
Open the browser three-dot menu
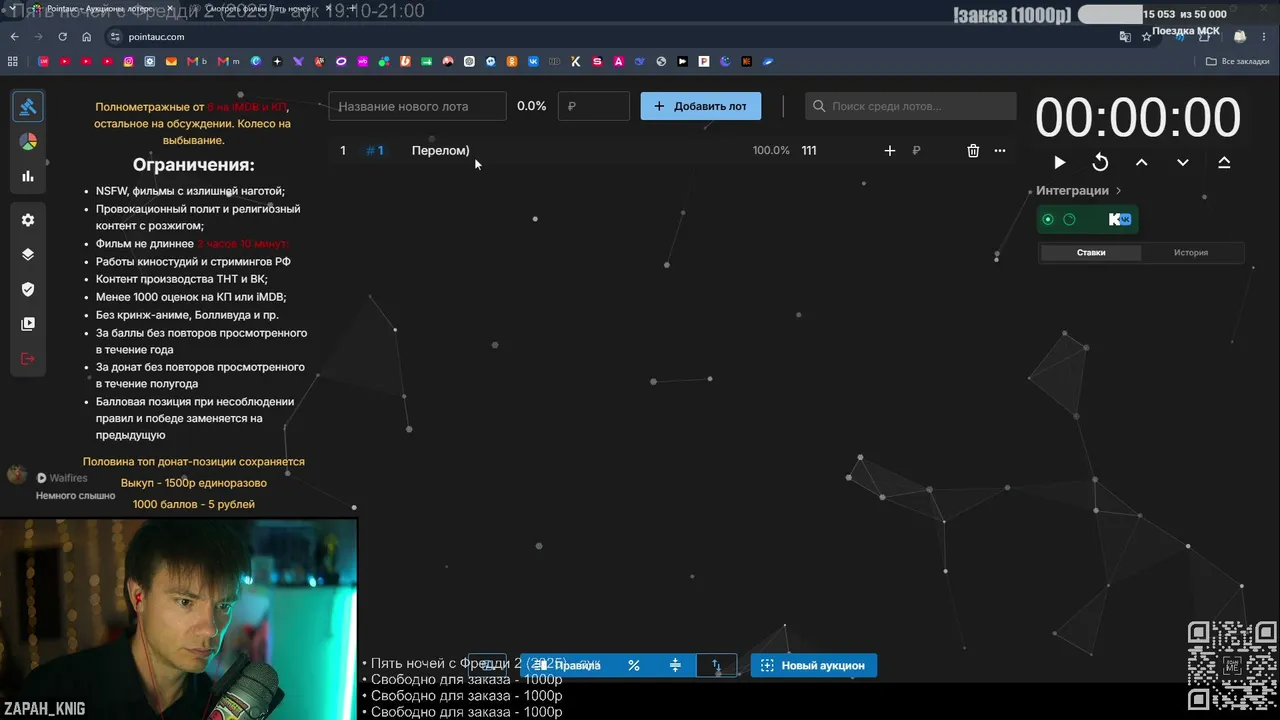click(1265, 37)
